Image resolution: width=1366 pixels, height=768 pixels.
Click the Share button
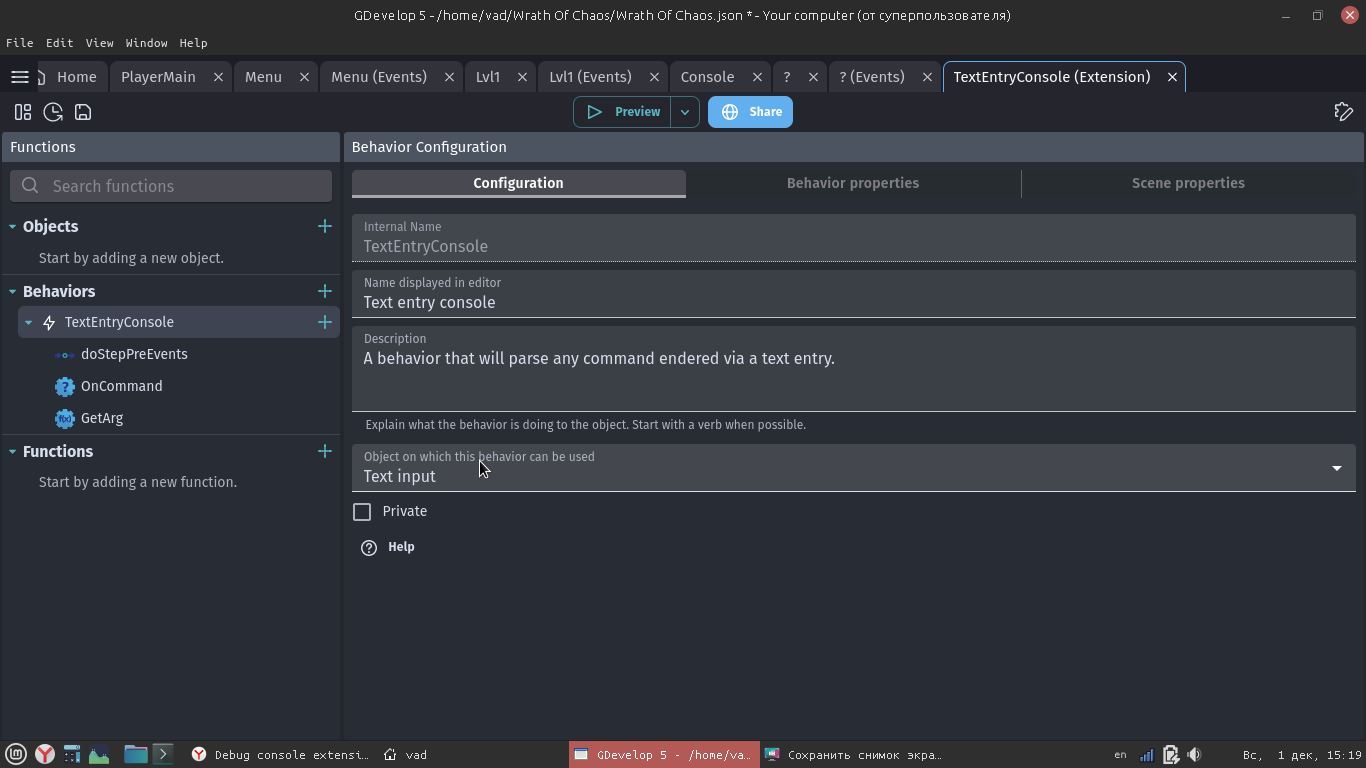point(750,112)
